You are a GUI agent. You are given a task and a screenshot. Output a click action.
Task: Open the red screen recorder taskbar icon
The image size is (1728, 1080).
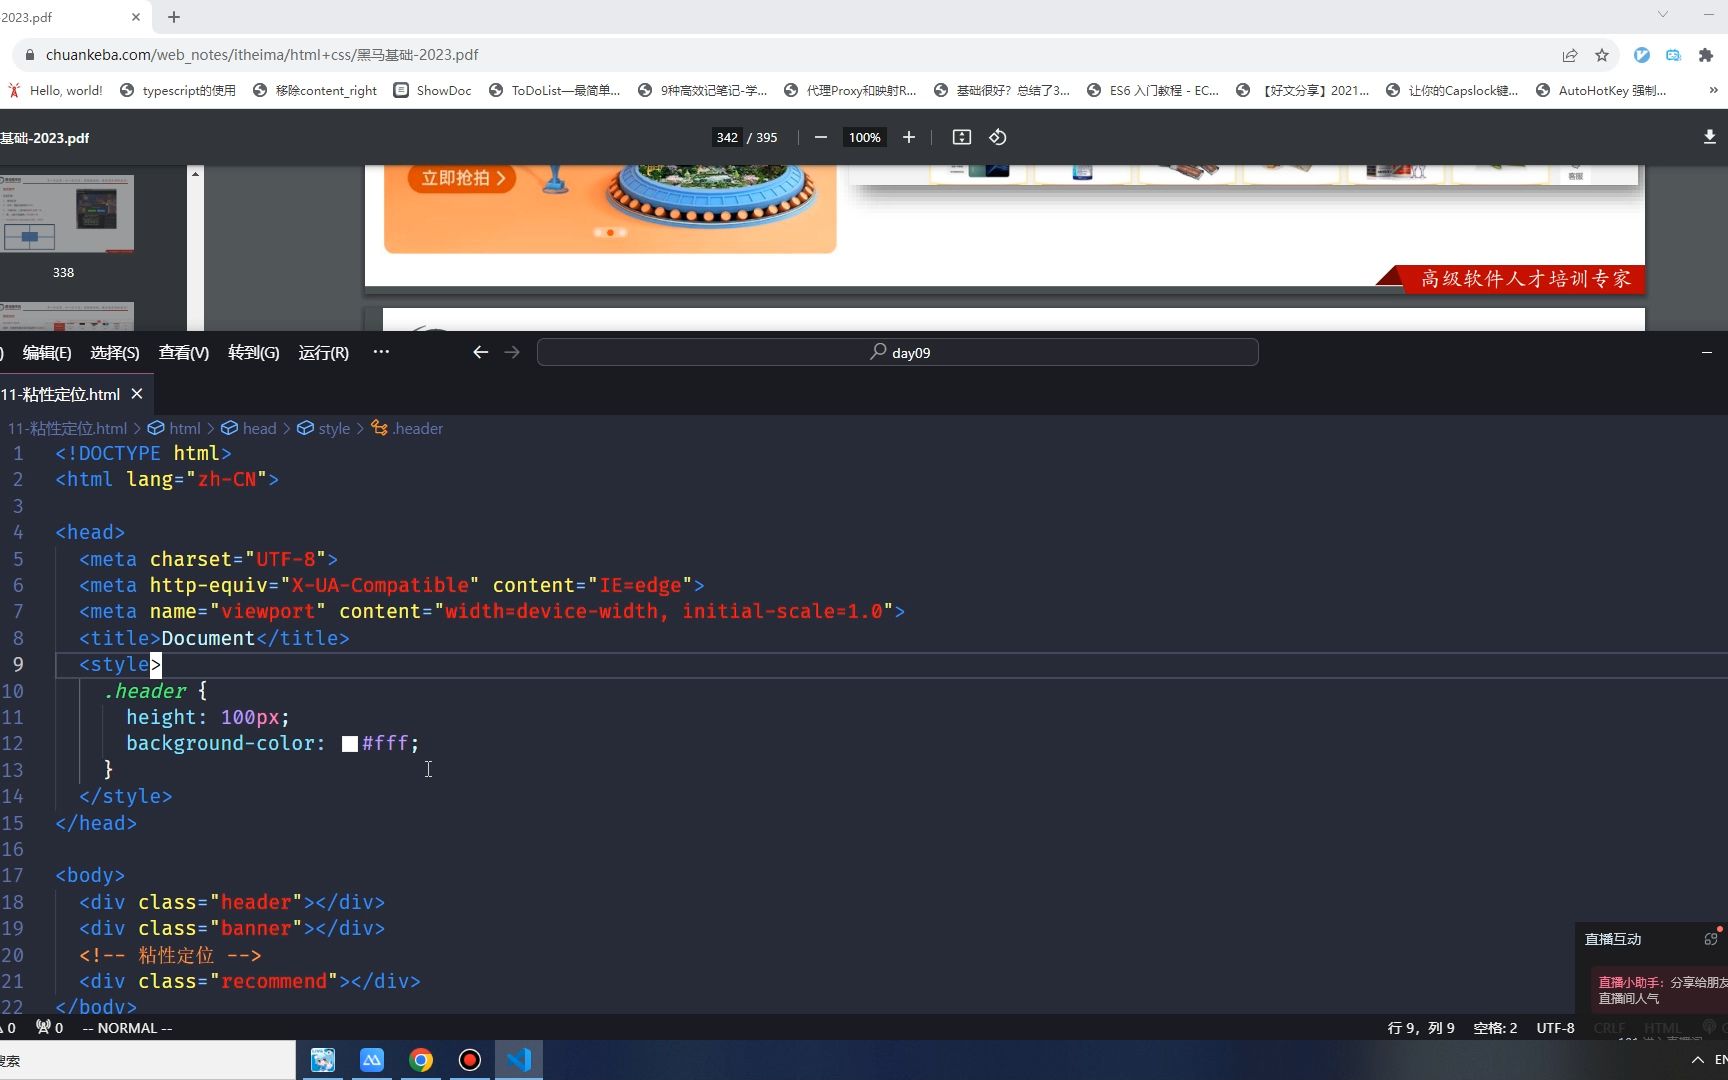tap(470, 1060)
